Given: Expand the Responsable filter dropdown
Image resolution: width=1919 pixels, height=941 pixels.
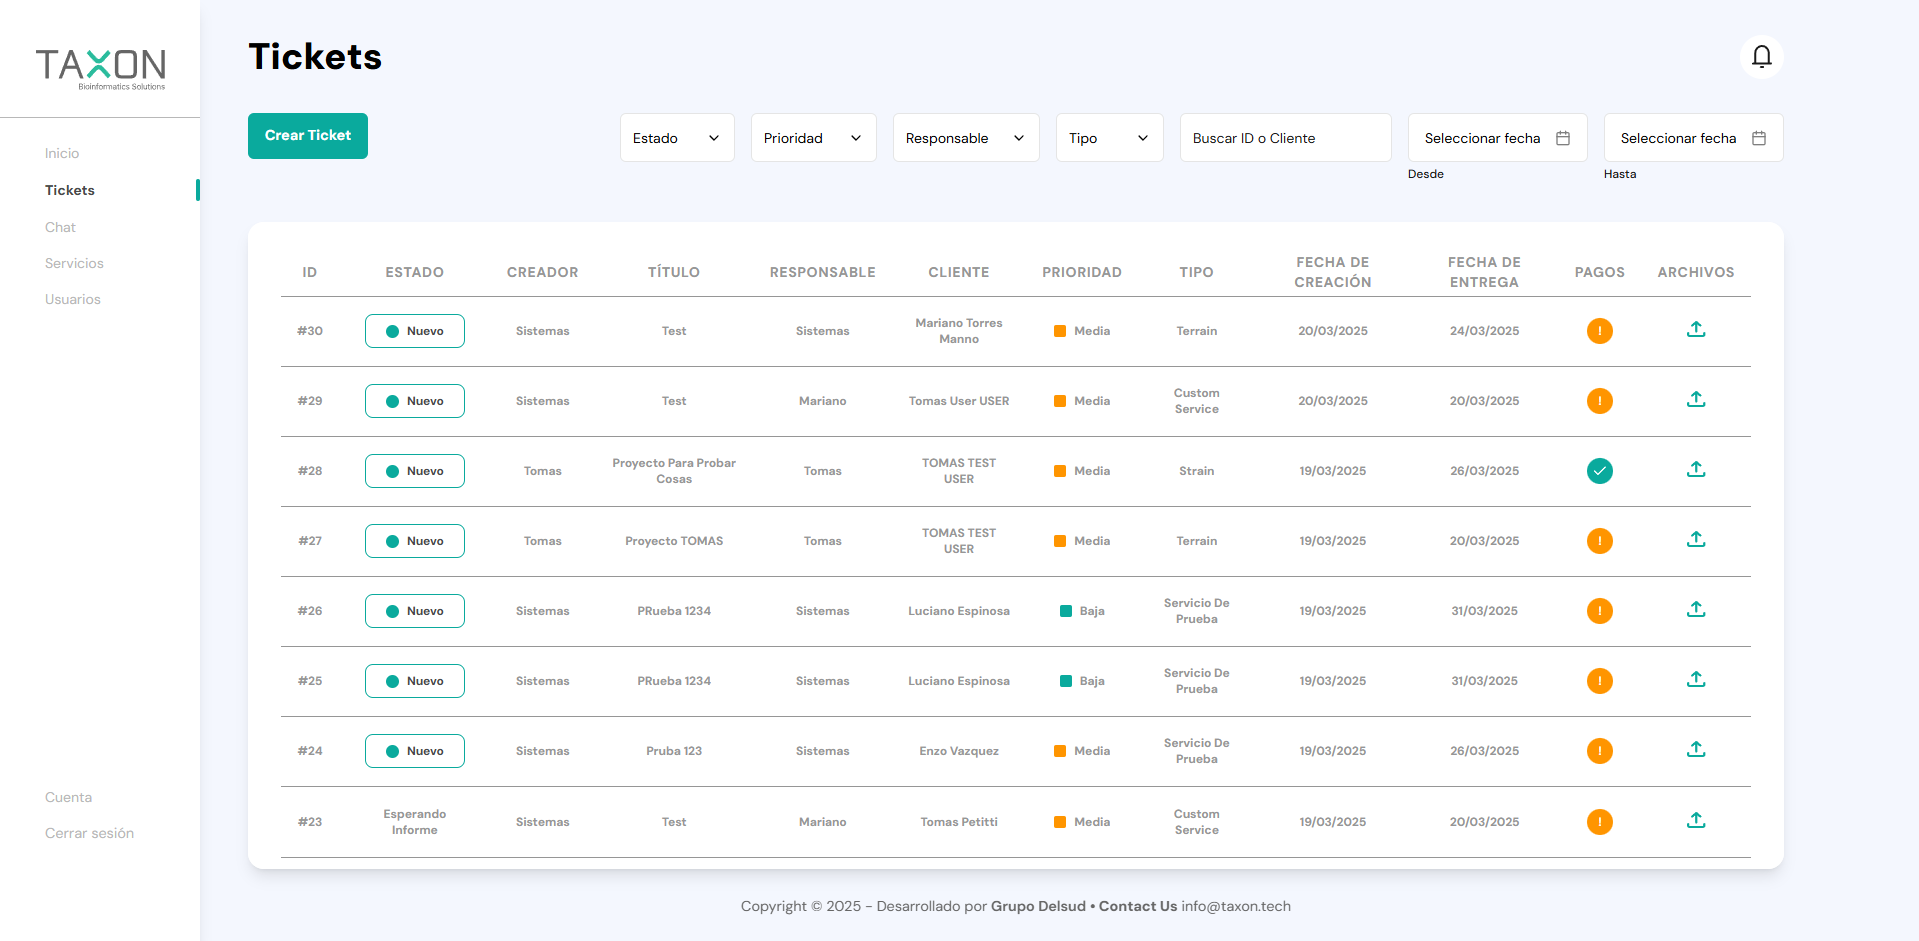Looking at the screenshot, I should [x=965, y=138].
